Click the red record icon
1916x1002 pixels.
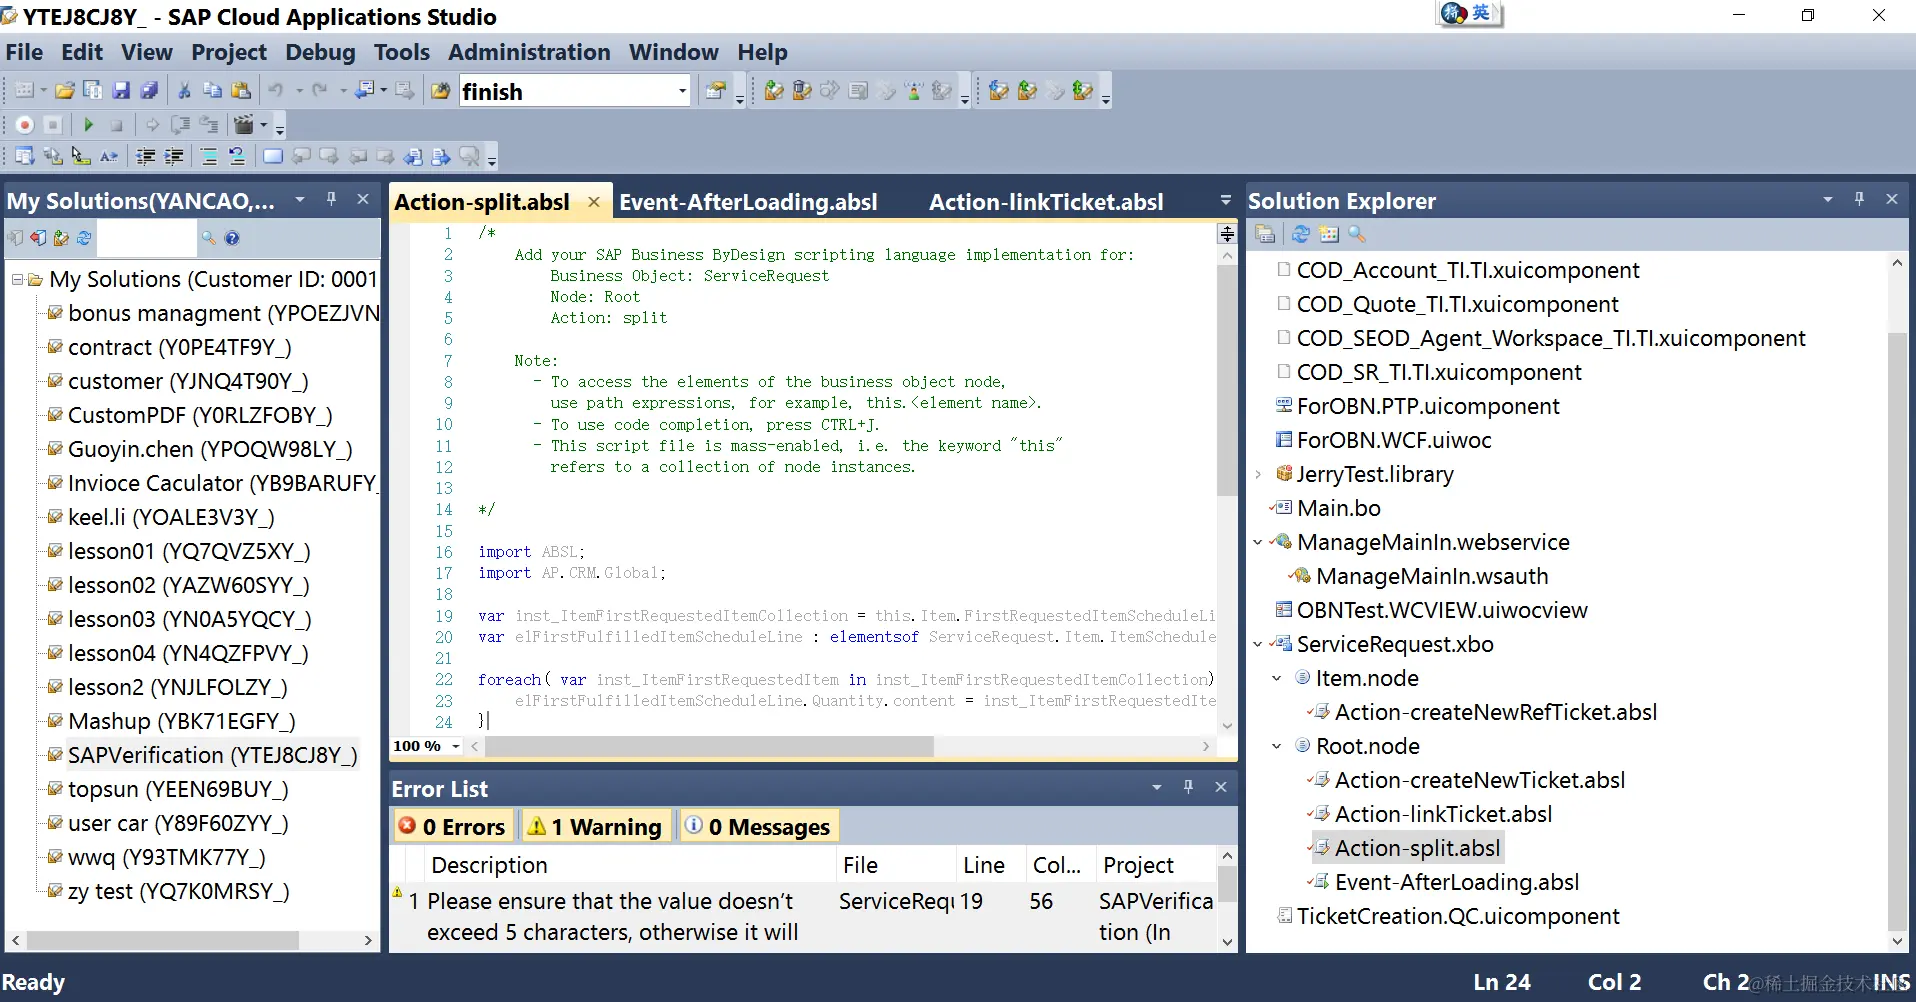[x=25, y=125]
